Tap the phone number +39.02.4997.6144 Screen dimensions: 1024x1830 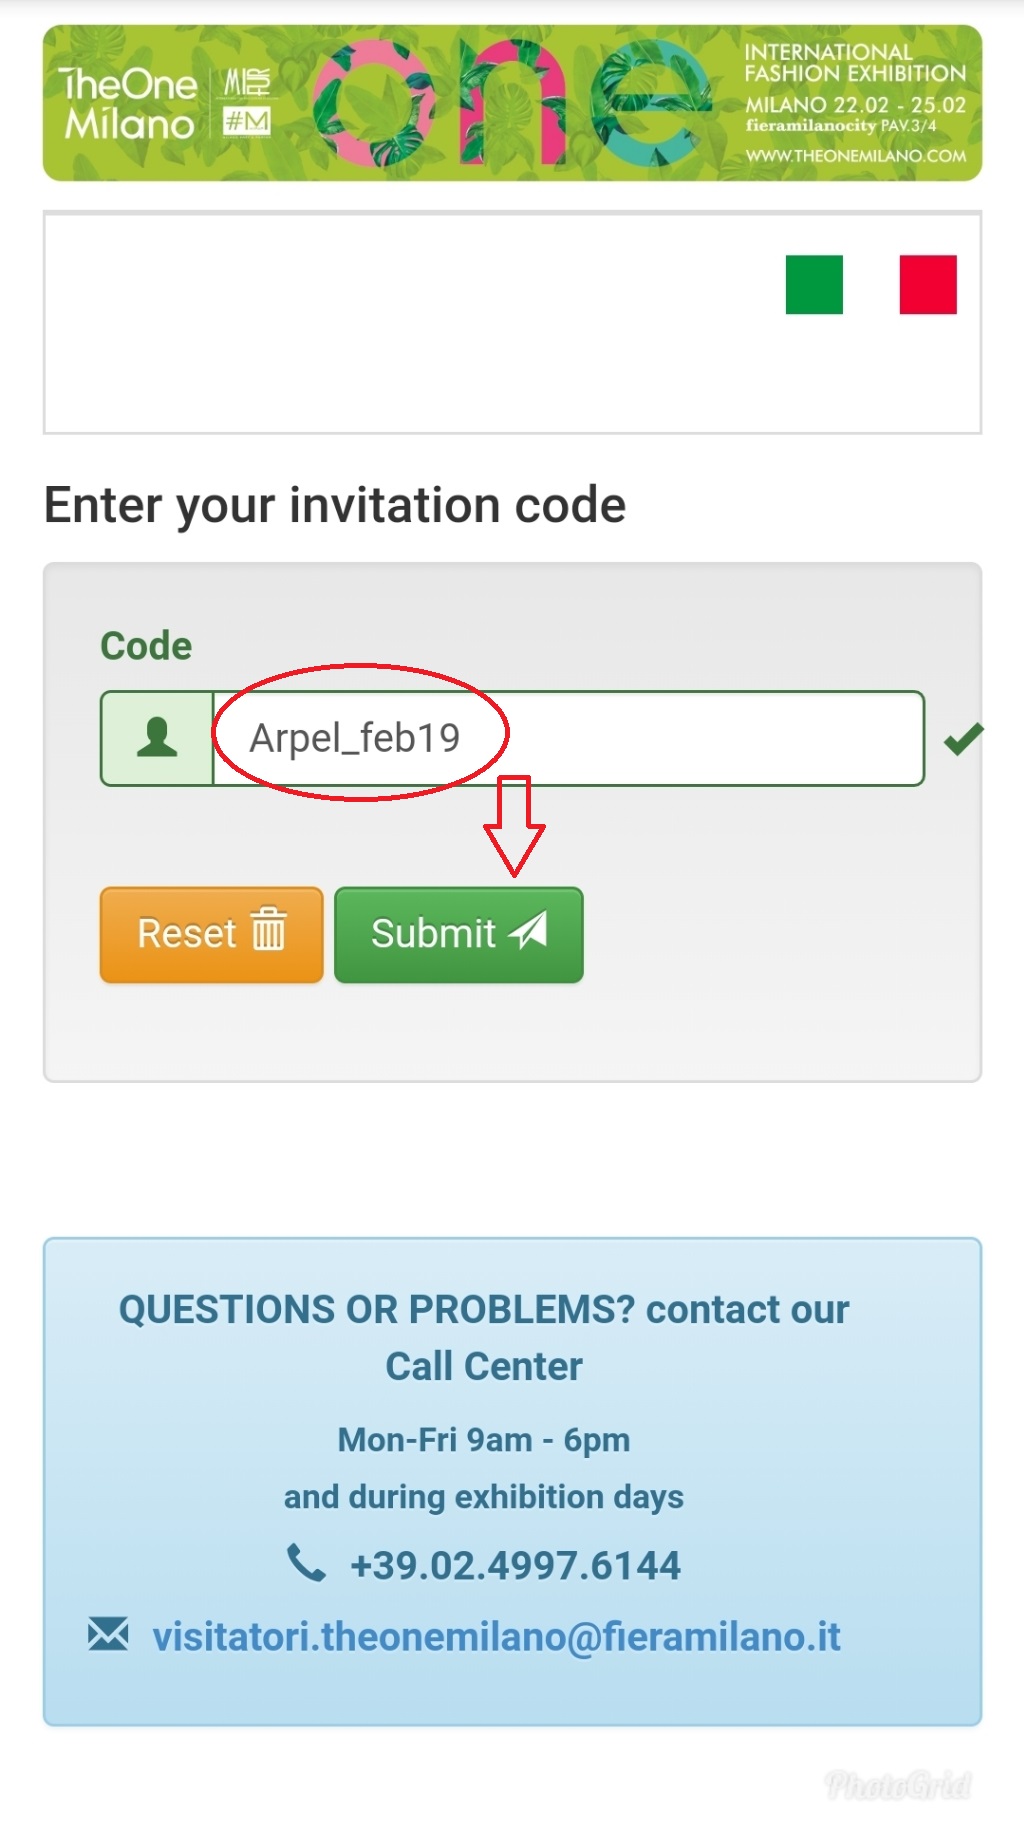pos(515,1565)
